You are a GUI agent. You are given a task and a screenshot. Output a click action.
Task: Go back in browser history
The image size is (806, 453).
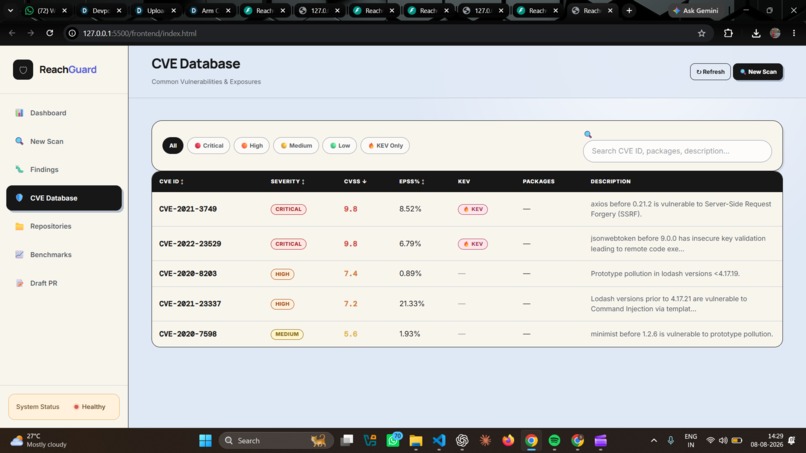pos(12,33)
